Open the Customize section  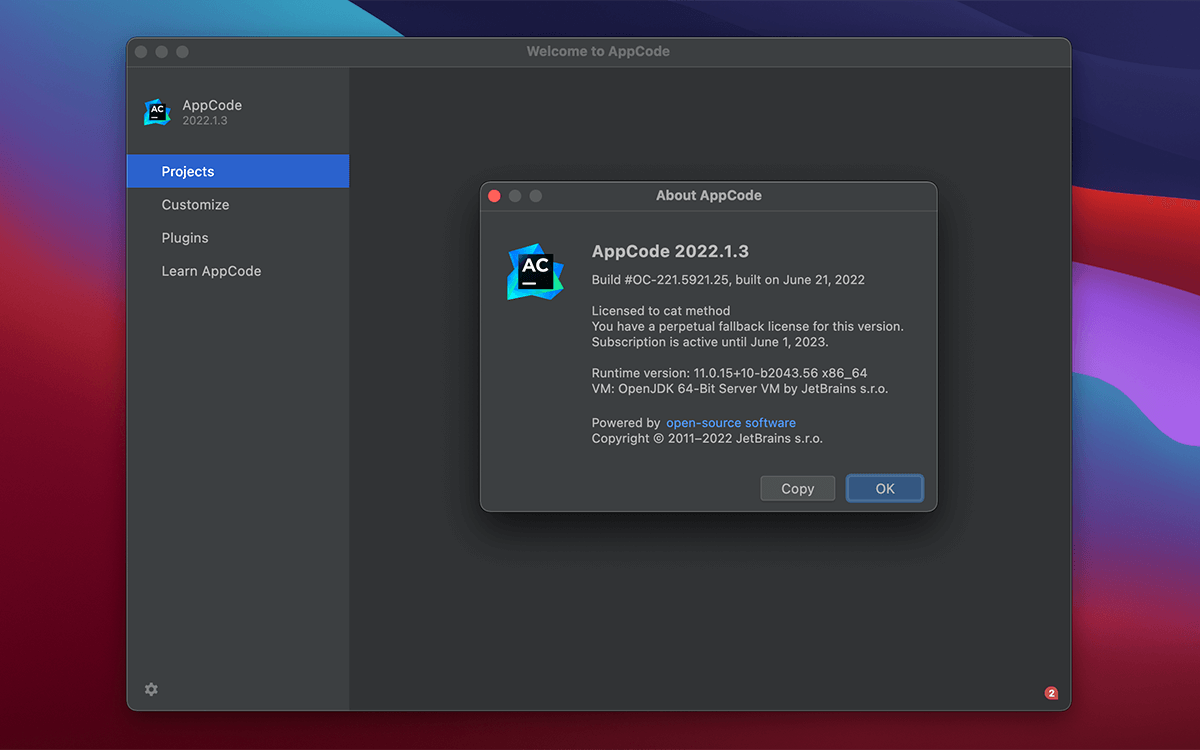point(238,204)
